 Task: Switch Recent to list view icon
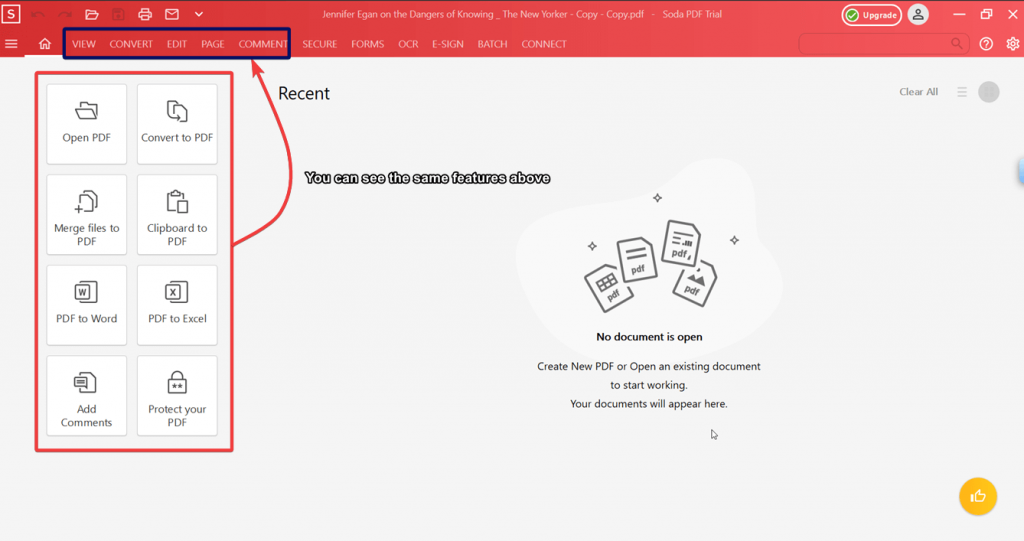coord(962,92)
